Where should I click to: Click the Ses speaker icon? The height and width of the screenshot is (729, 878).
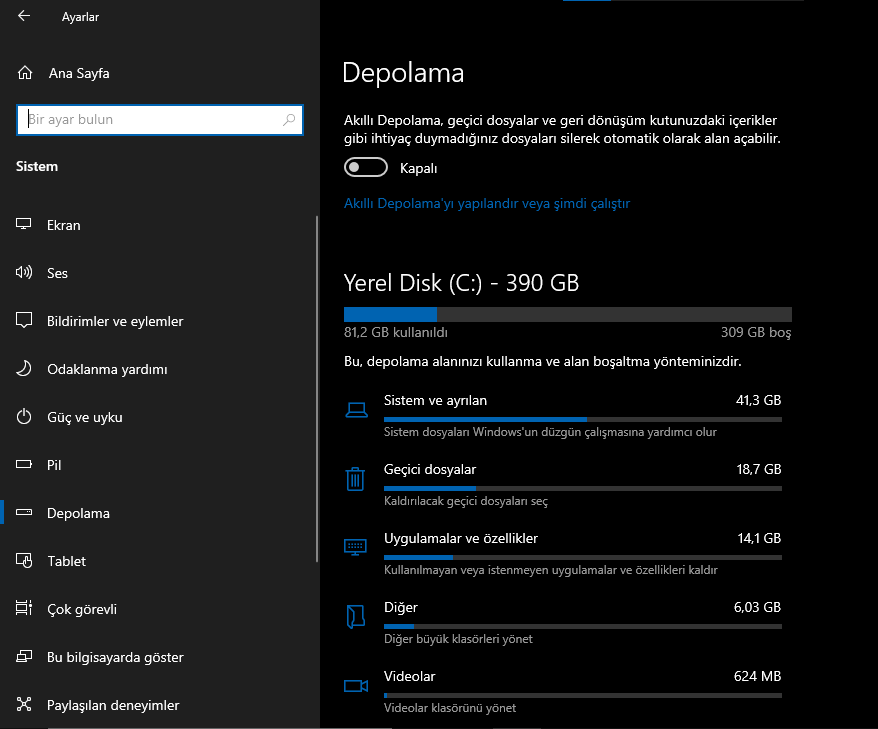(25, 273)
